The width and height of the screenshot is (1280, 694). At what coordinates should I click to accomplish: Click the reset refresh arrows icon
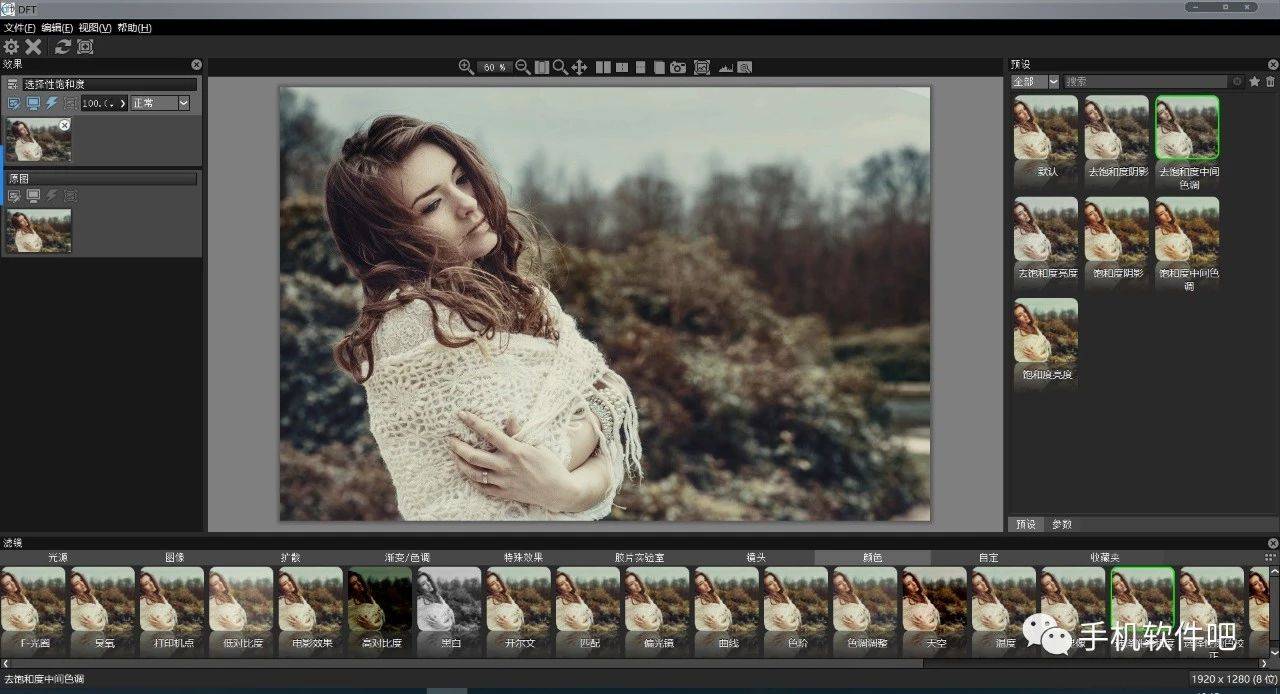coord(62,47)
